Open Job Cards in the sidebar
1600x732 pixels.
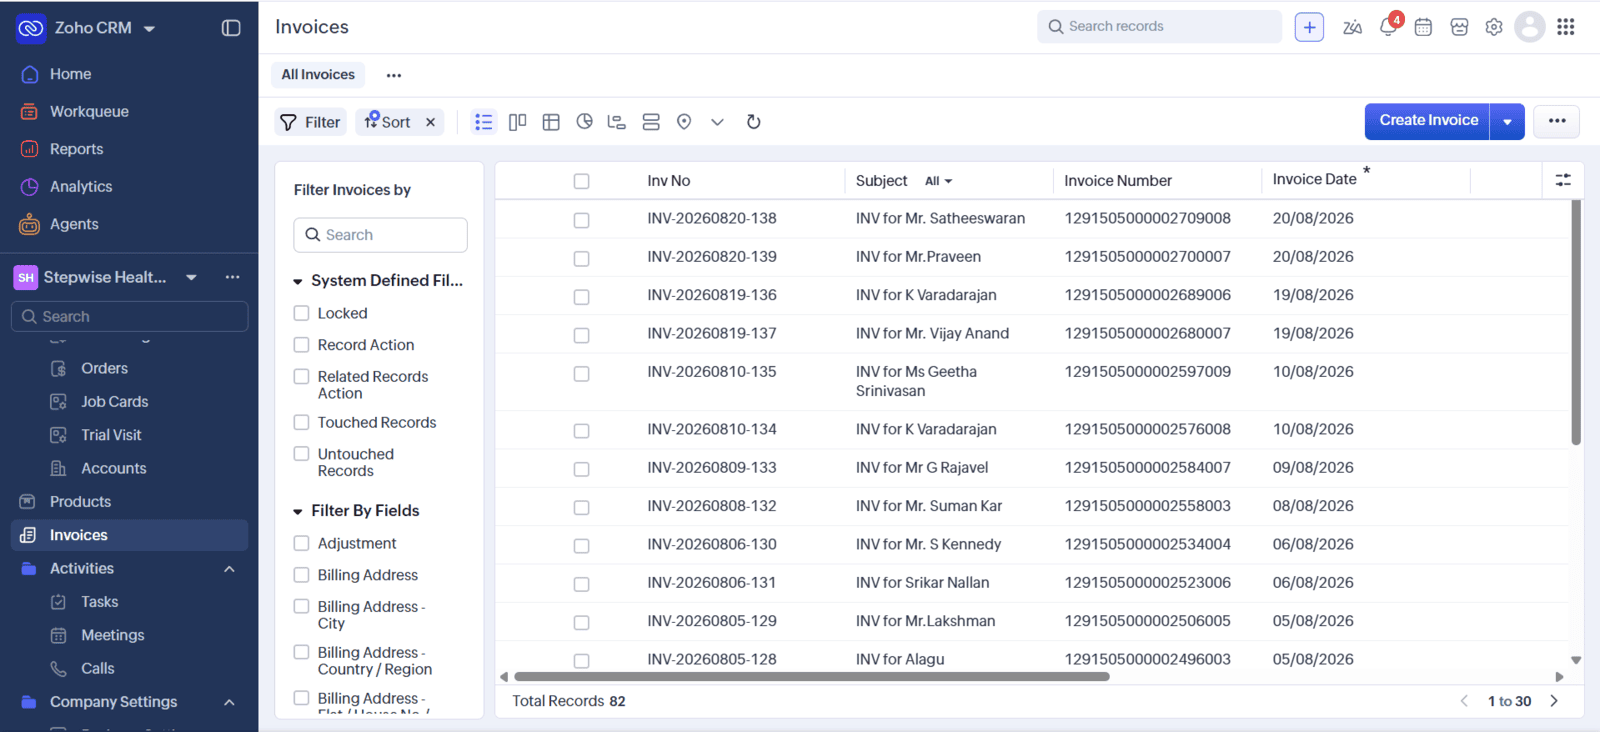click(x=114, y=402)
